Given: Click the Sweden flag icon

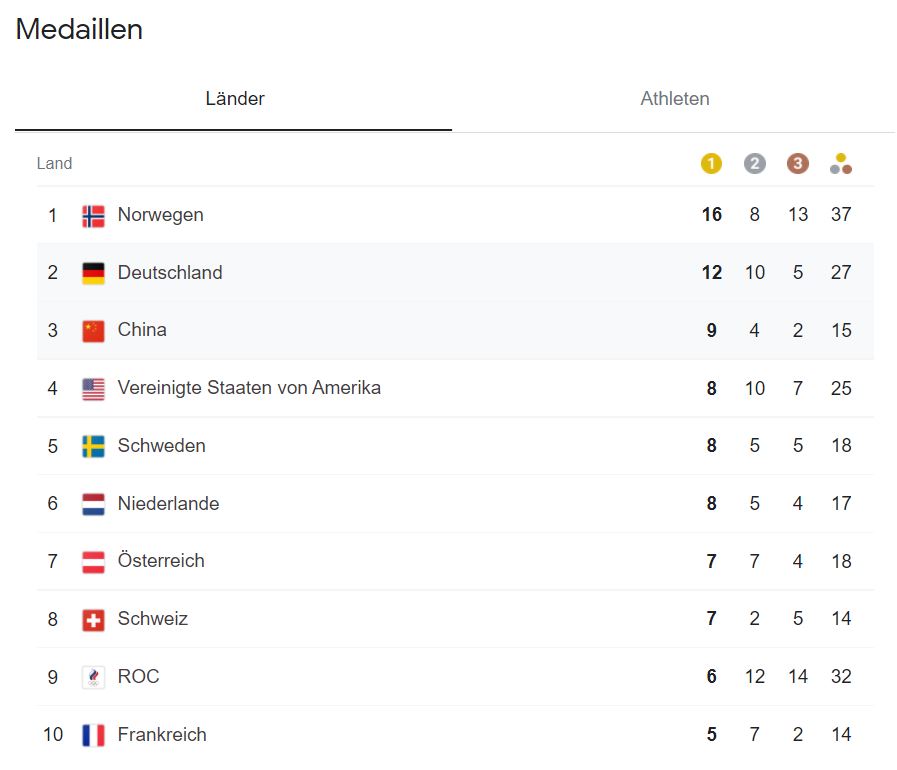Looking at the screenshot, I should (93, 446).
